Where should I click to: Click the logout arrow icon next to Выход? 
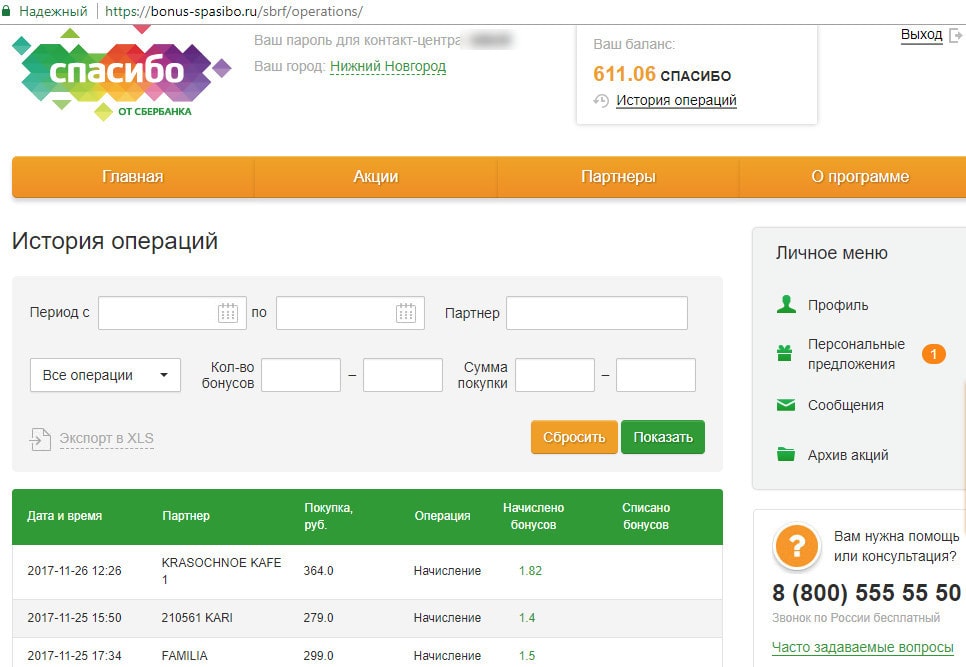coord(956,35)
